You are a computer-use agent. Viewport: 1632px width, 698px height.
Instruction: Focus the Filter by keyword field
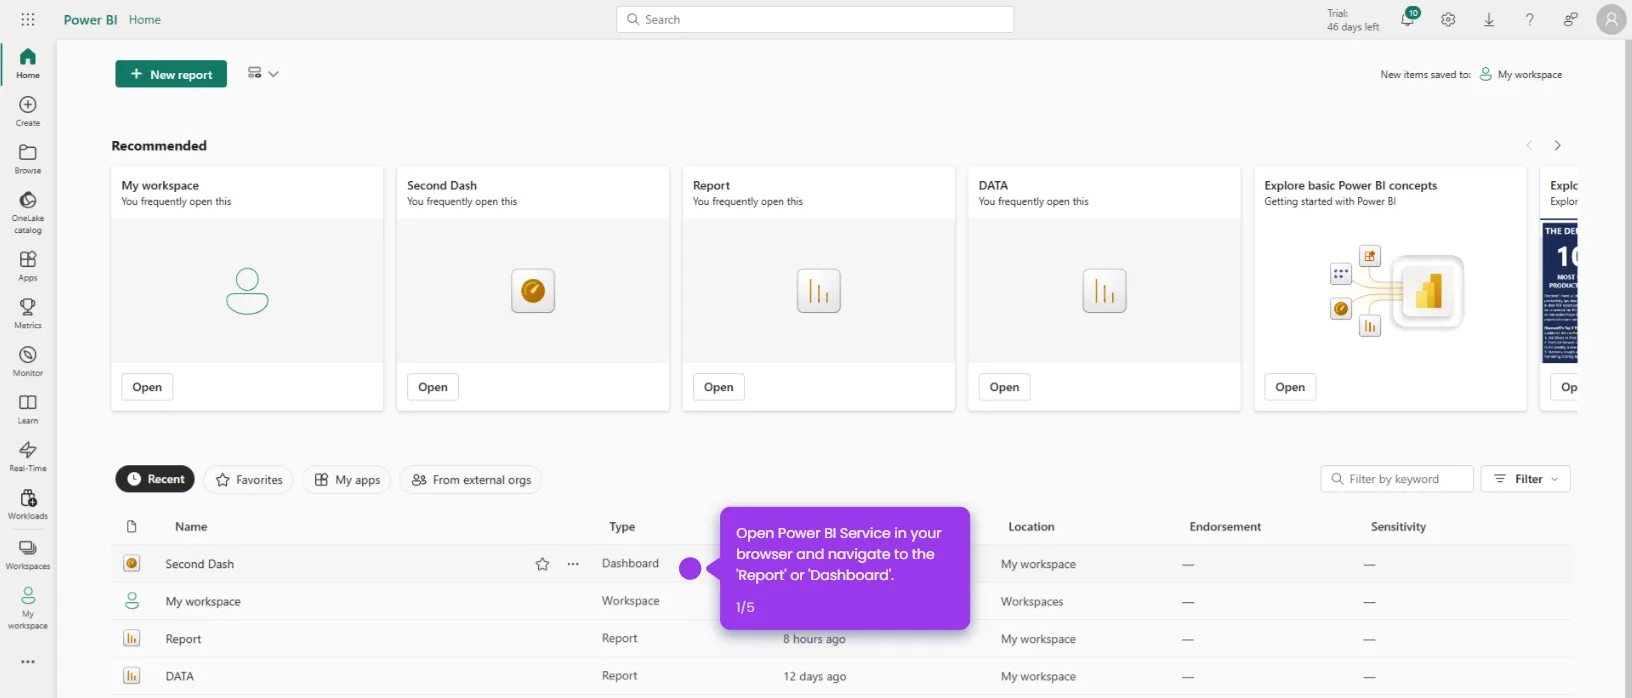(1397, 479)
